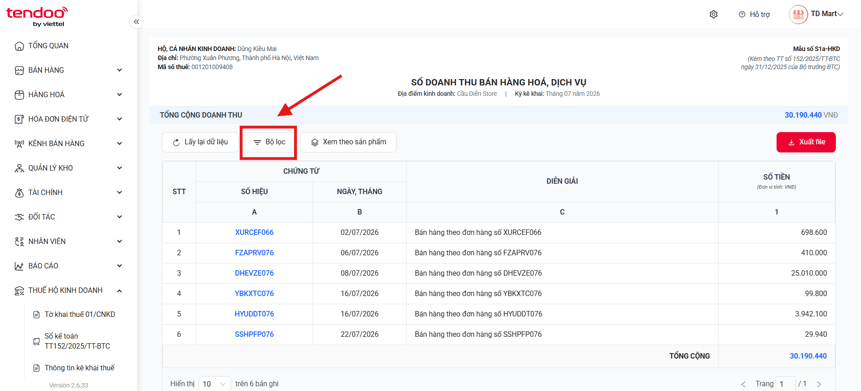The image size is (861, 391).
Task: Click the Kênh bán hàng broadcast icon
Action: 19,143
